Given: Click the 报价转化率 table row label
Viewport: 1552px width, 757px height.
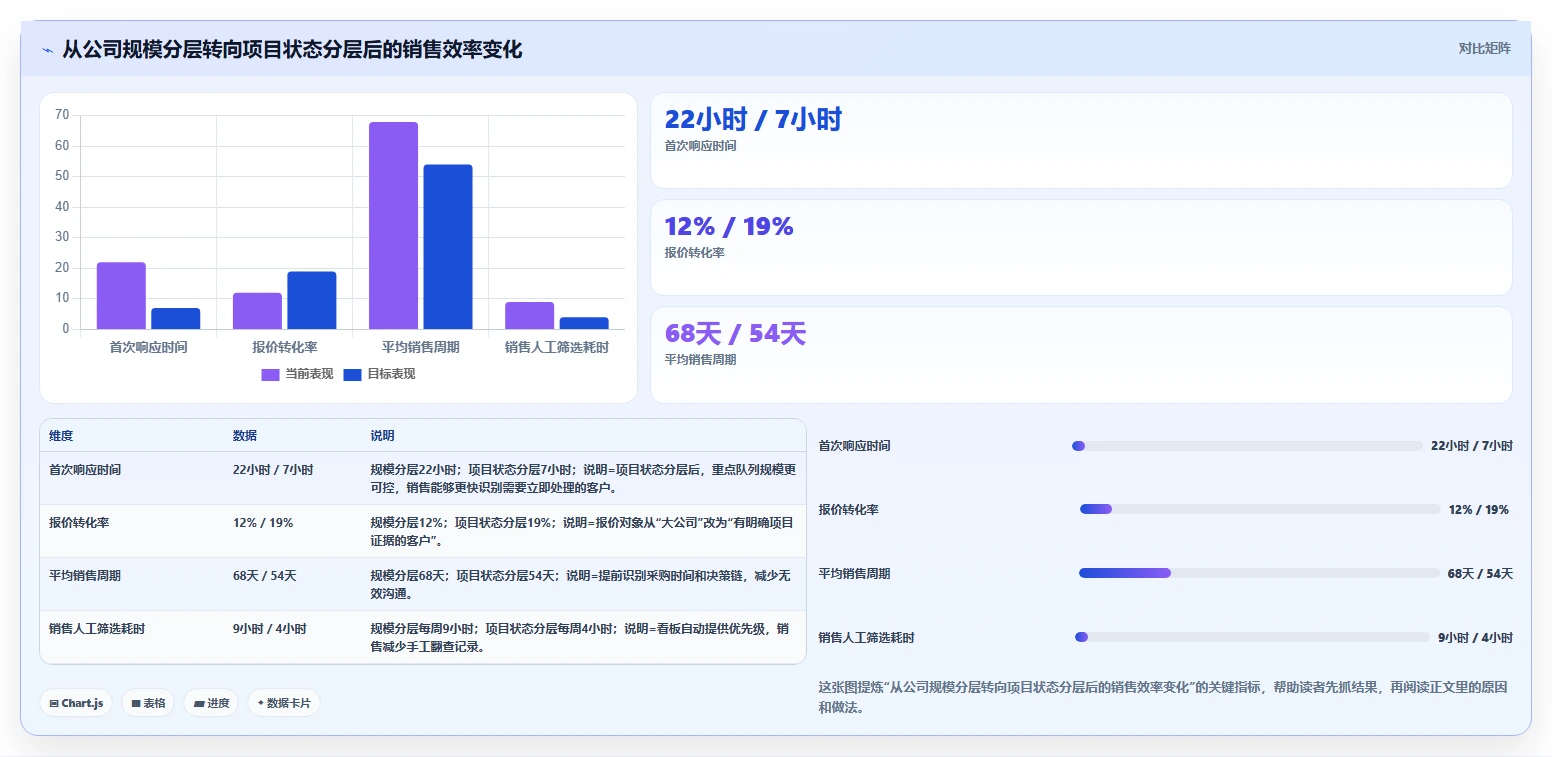Looking at the screenshot, I should [79, 523].
